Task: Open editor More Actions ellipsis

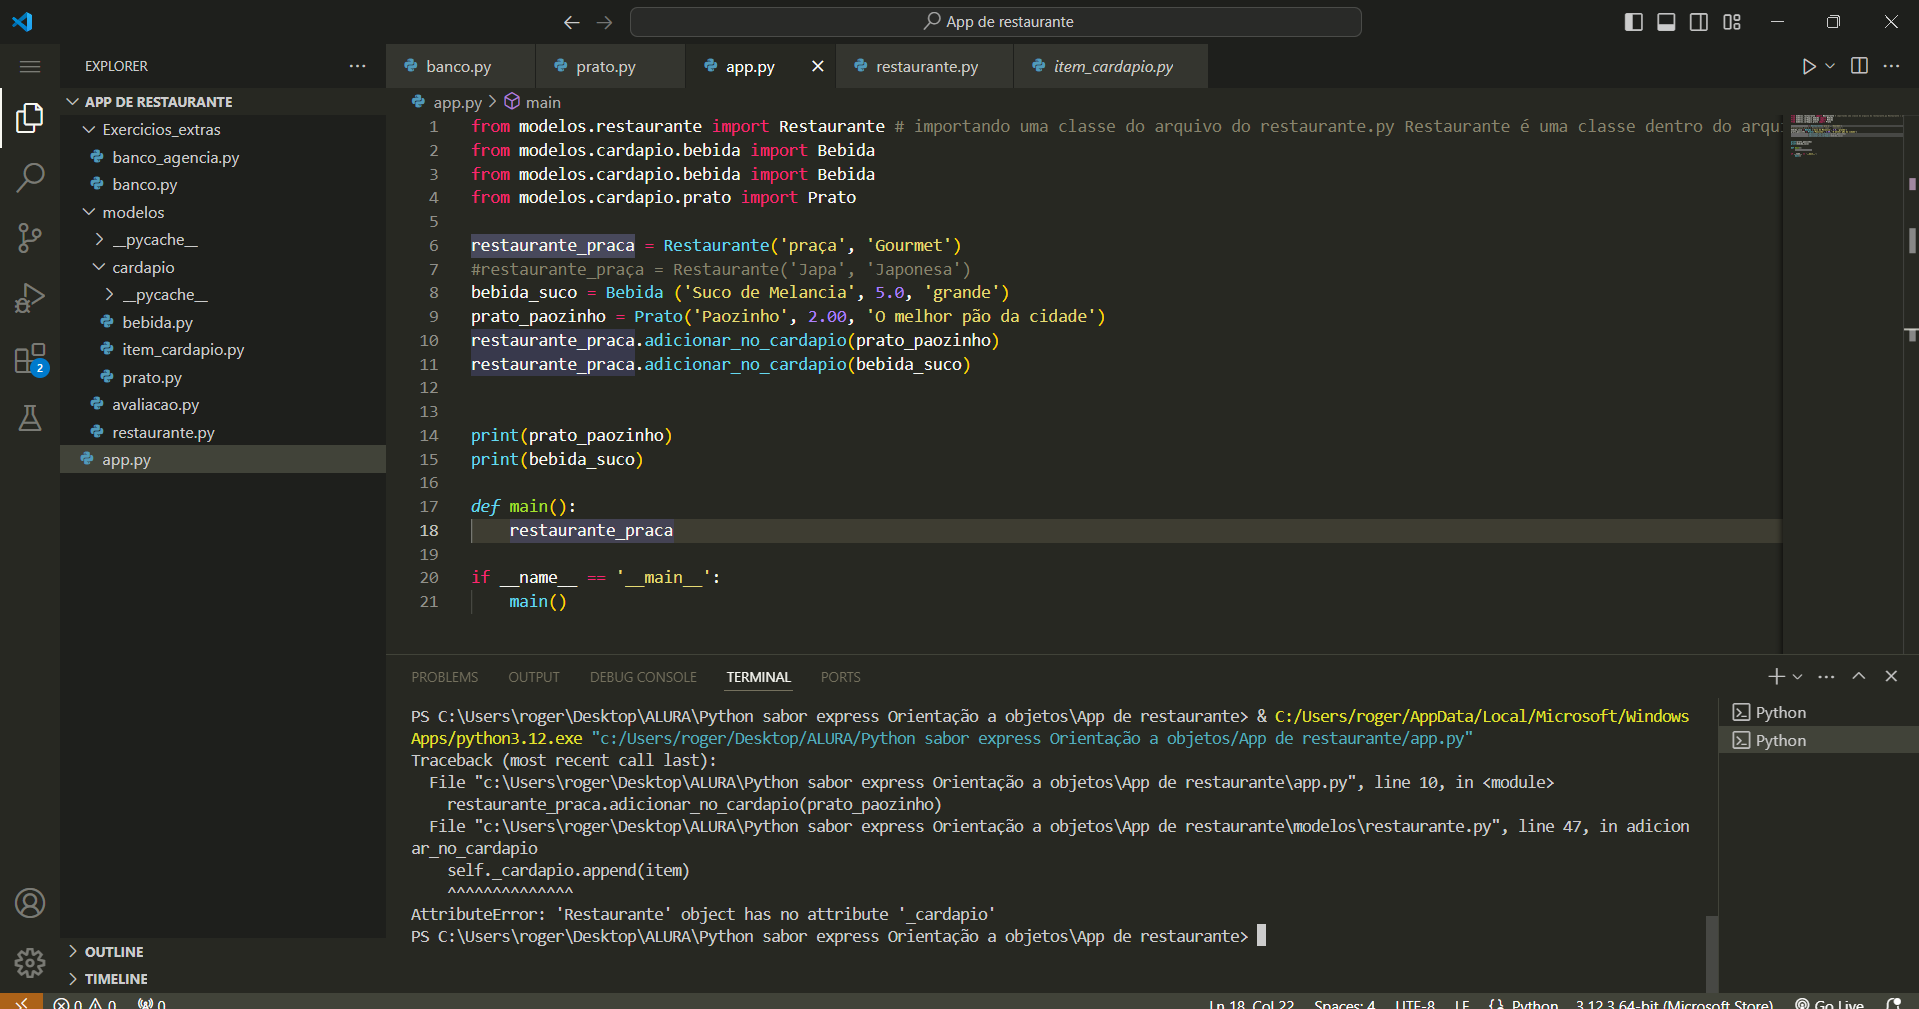Action: [x=1891, y=66]
